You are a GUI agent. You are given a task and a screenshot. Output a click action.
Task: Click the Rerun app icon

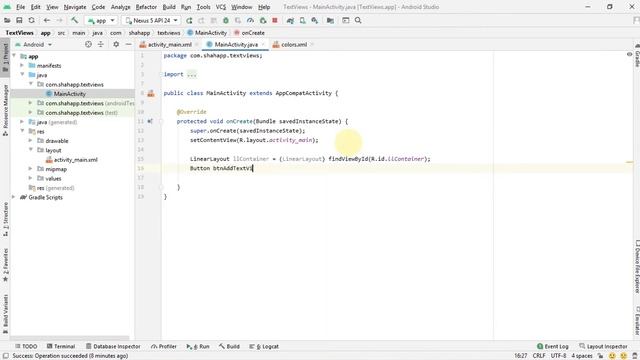(189, 20)
